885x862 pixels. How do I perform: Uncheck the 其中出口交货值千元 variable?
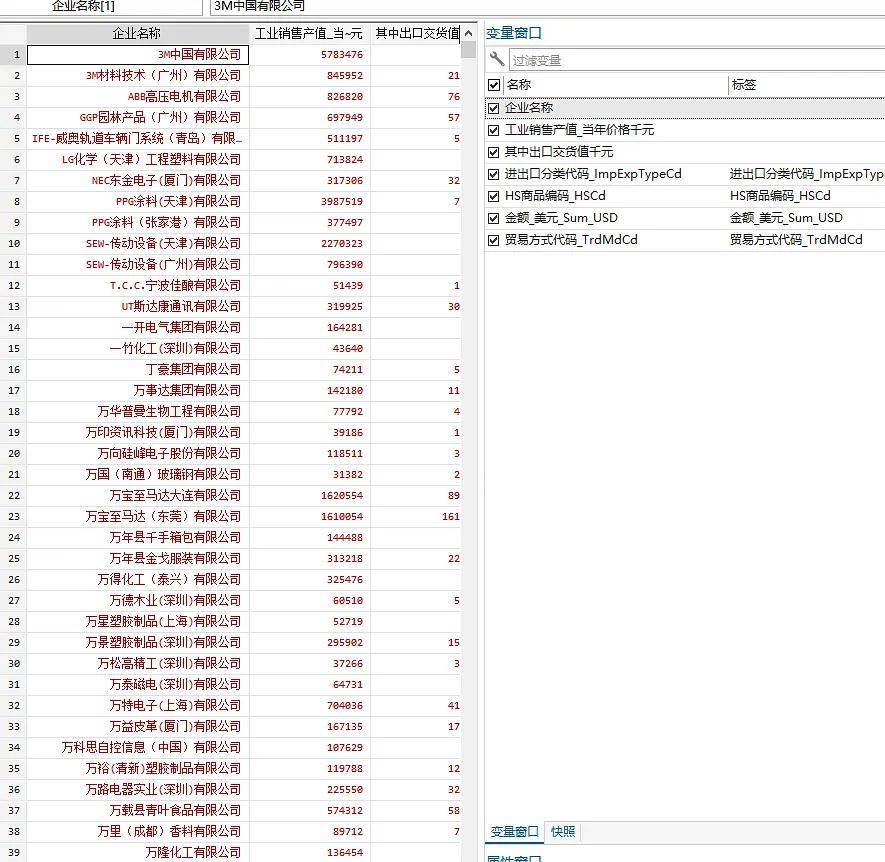pos(492,151)
